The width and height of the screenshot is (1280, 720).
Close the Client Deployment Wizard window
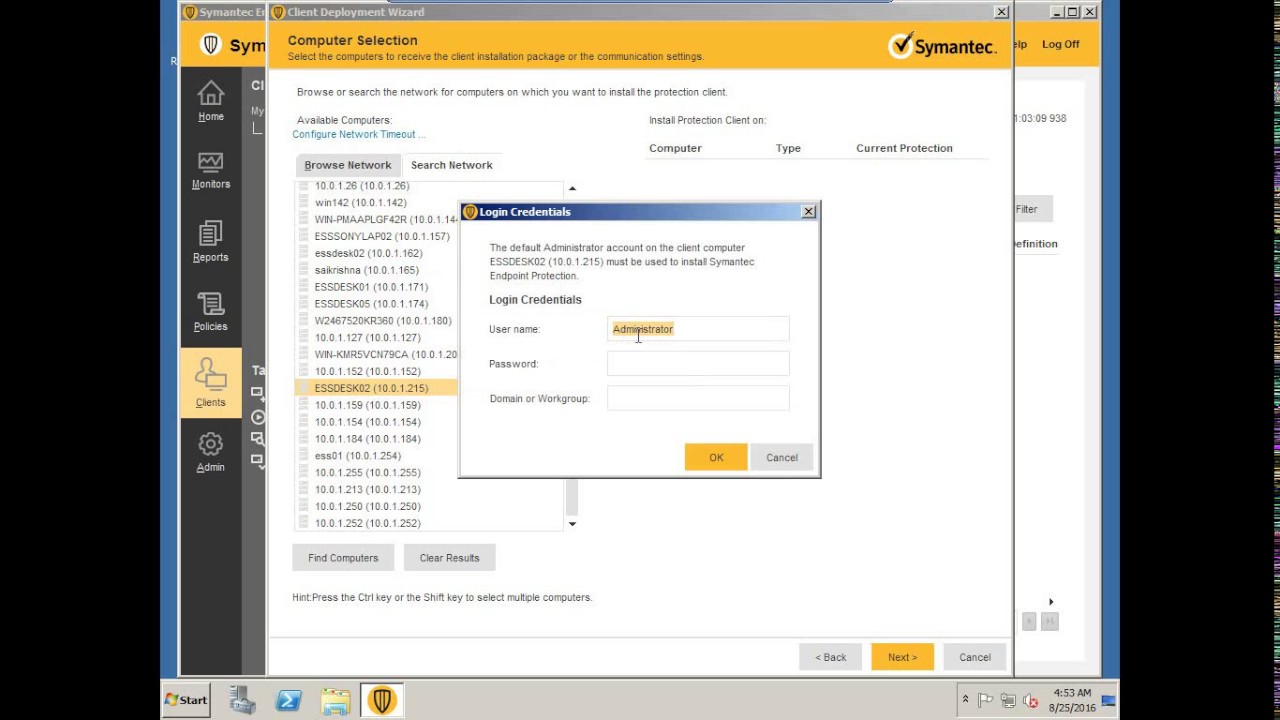(x=1001, y=12)
